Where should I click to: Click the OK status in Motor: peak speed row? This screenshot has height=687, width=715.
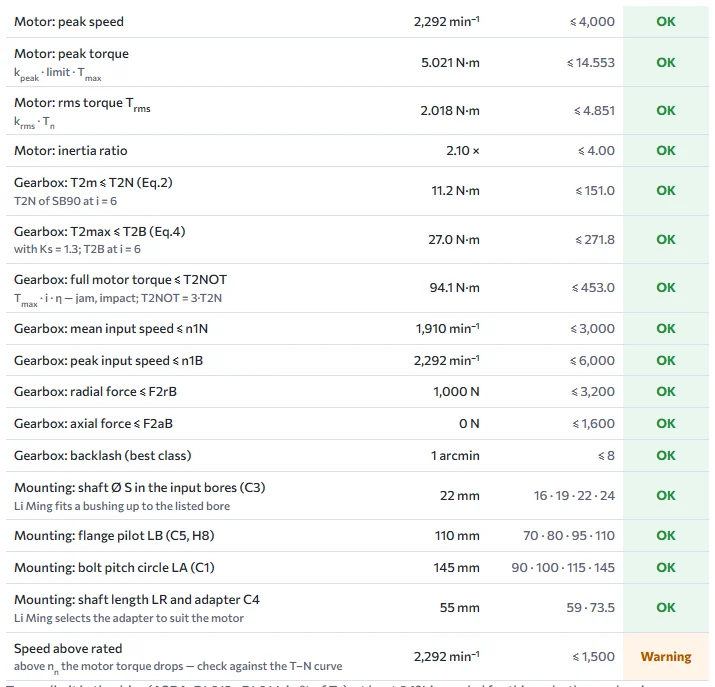tap(666, 22)
